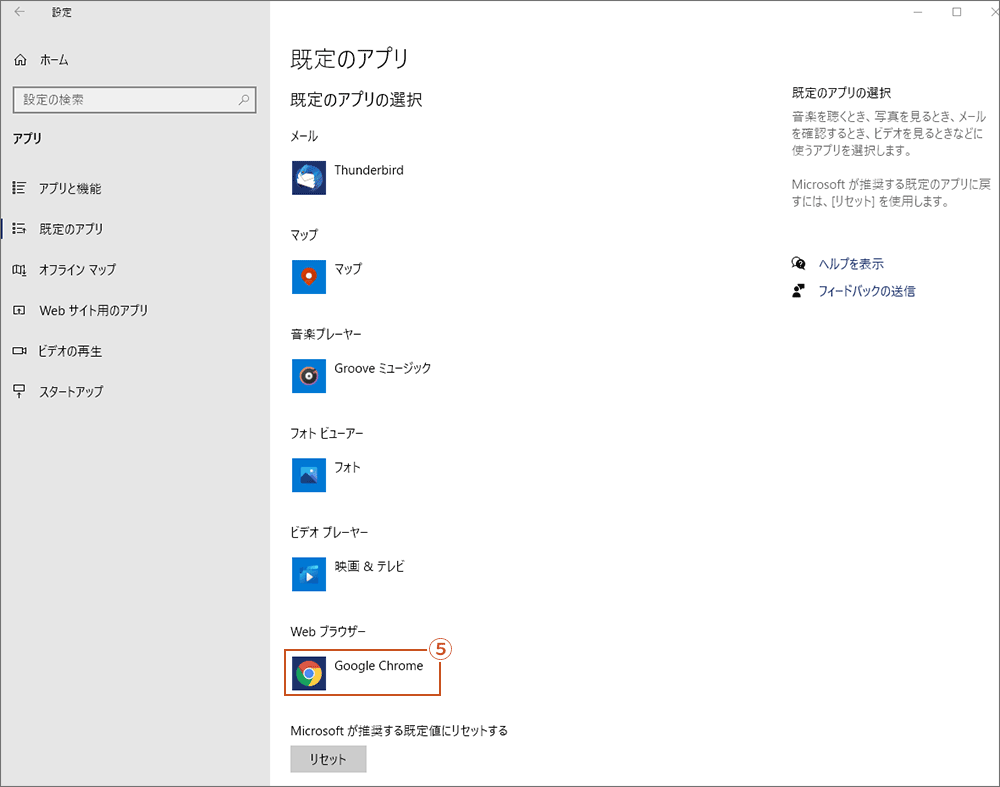Open Web サイト用のアプリ page
The image size is (1000, 787).
(x=93, y=311)
